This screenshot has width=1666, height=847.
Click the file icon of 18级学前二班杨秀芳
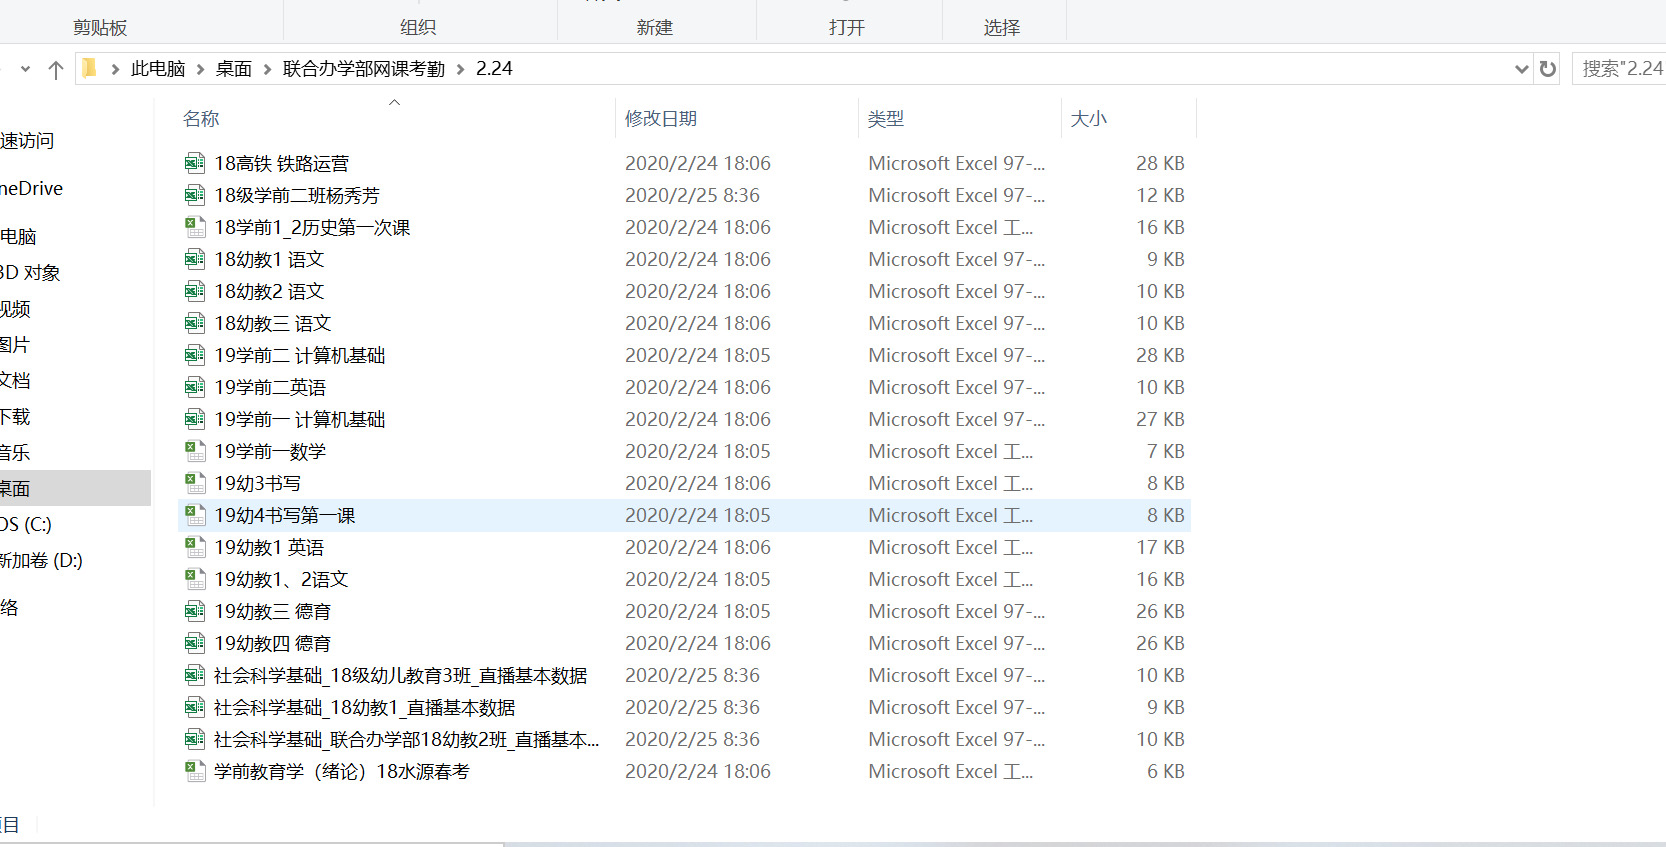coord(195,195)
